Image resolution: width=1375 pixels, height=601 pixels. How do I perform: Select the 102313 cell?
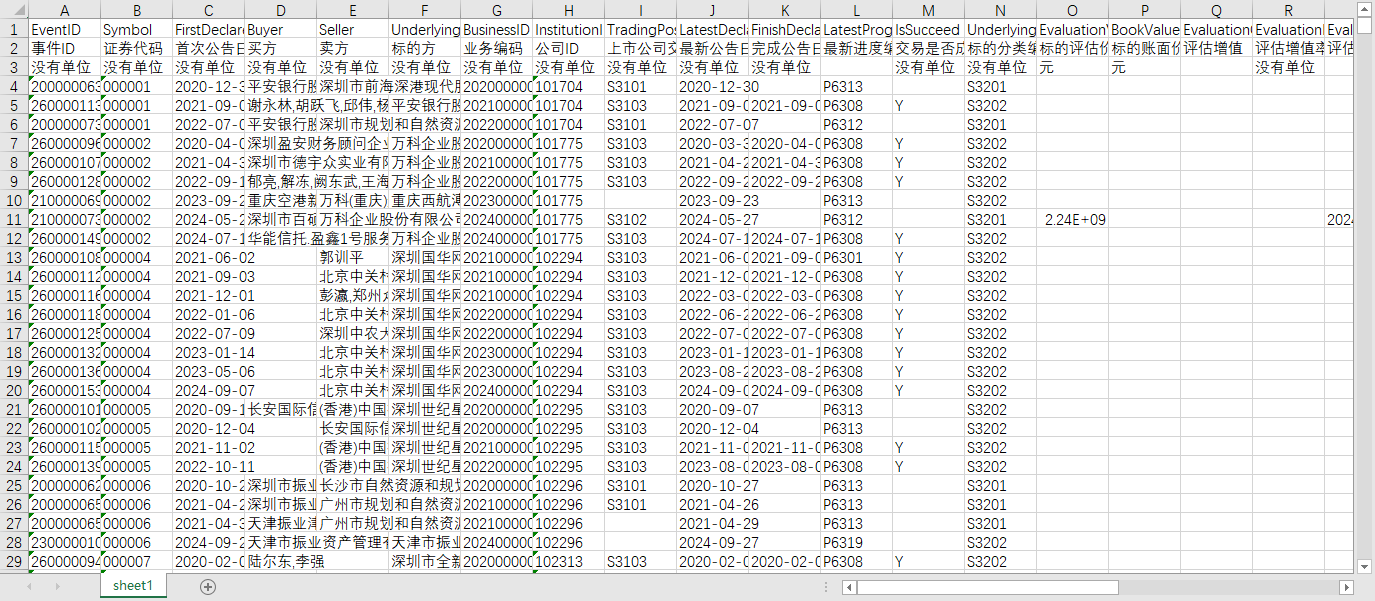pos(568,561)
